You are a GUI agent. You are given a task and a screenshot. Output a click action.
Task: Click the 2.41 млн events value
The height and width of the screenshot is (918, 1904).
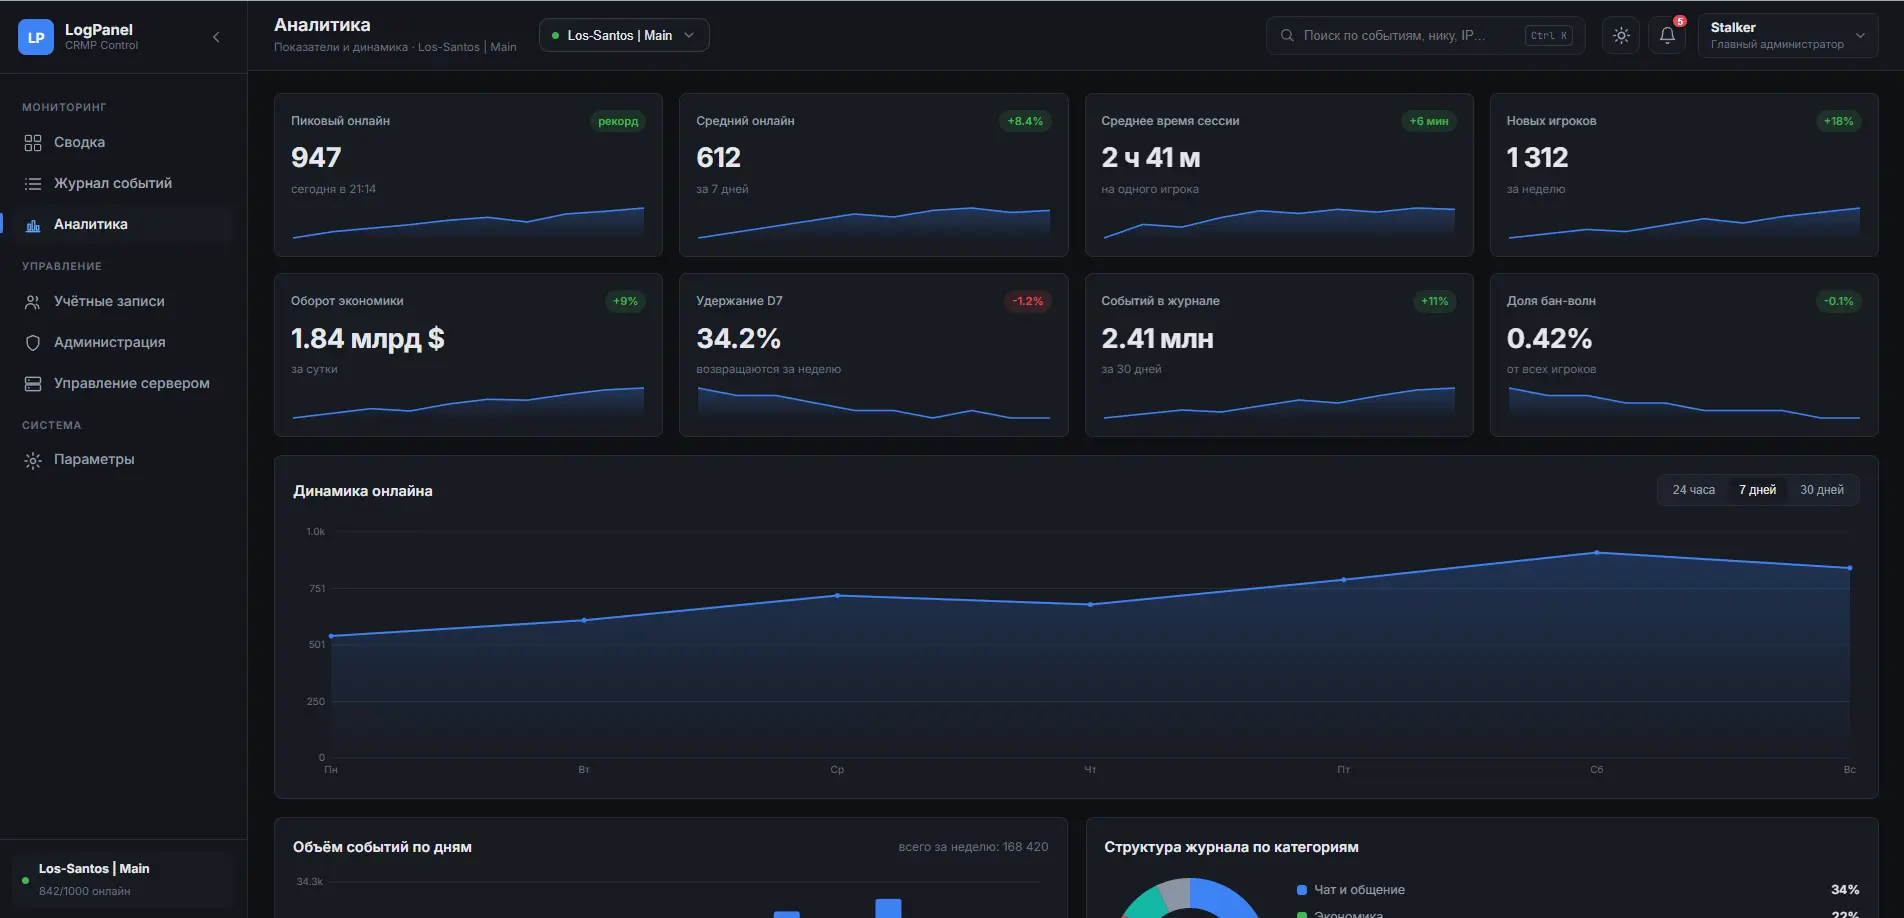1158,339
